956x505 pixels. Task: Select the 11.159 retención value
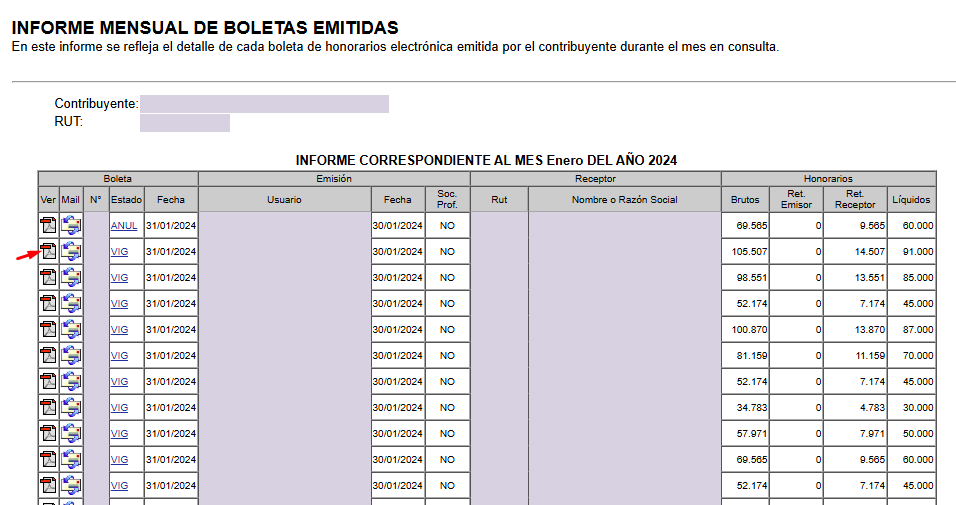(x=869, y=356)
